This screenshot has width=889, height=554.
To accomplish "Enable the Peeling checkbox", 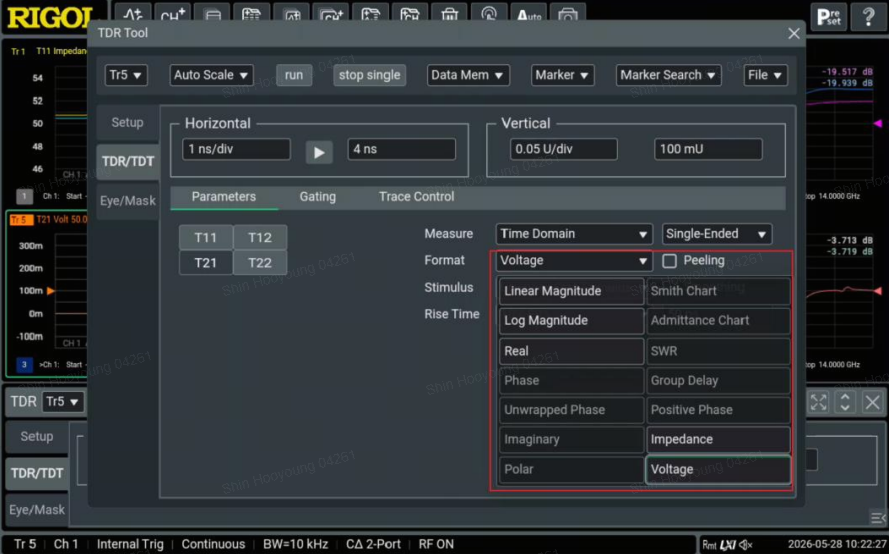I will pos(670,261).
